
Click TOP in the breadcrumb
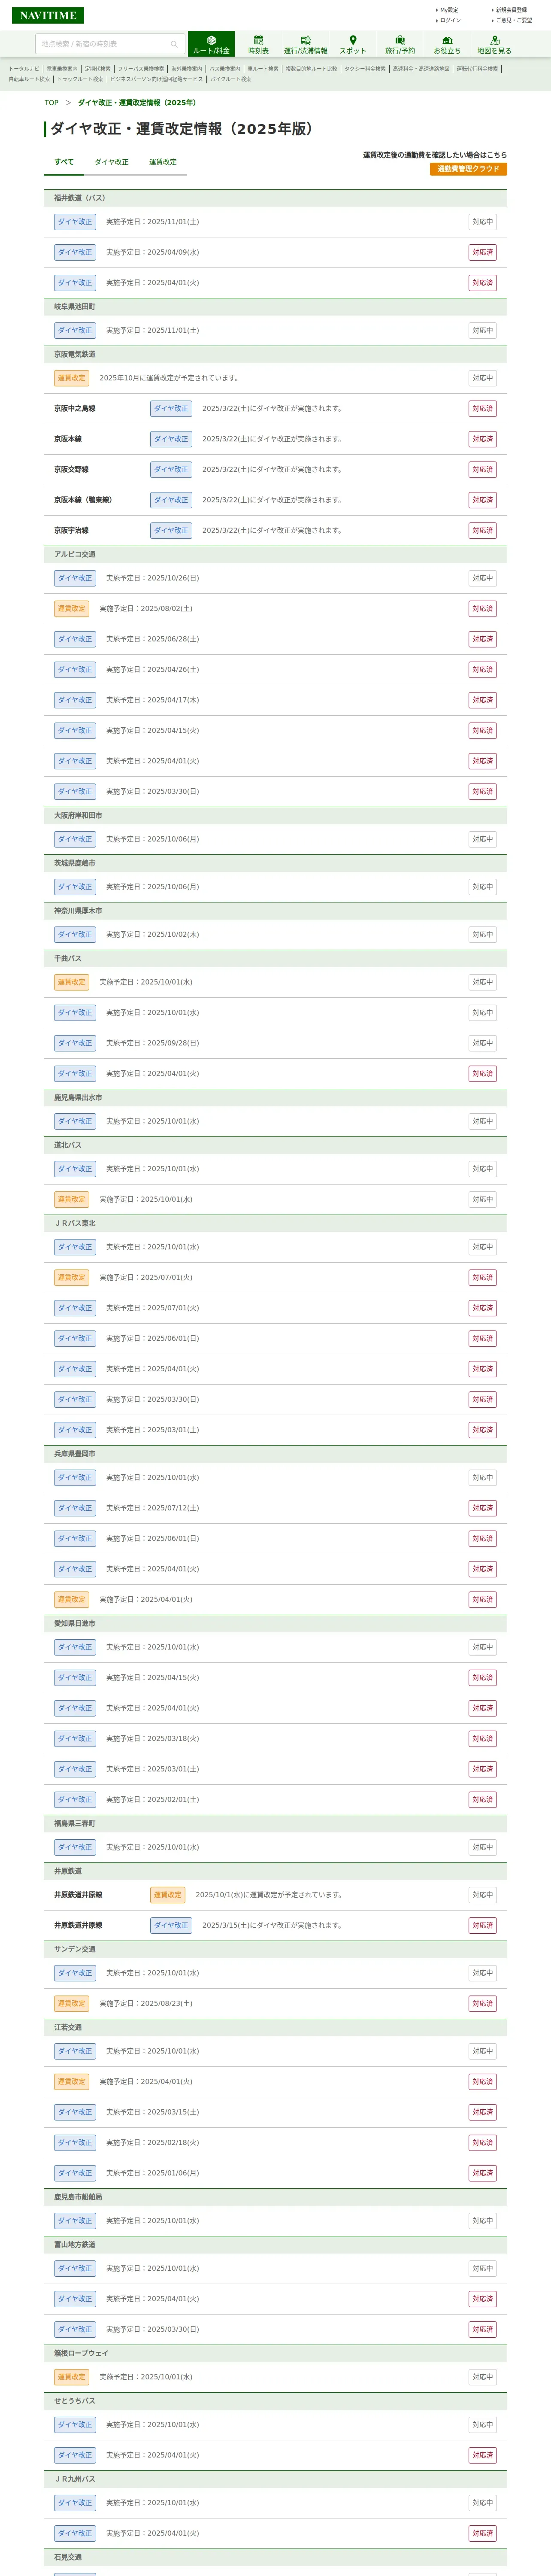click(51, 103)
